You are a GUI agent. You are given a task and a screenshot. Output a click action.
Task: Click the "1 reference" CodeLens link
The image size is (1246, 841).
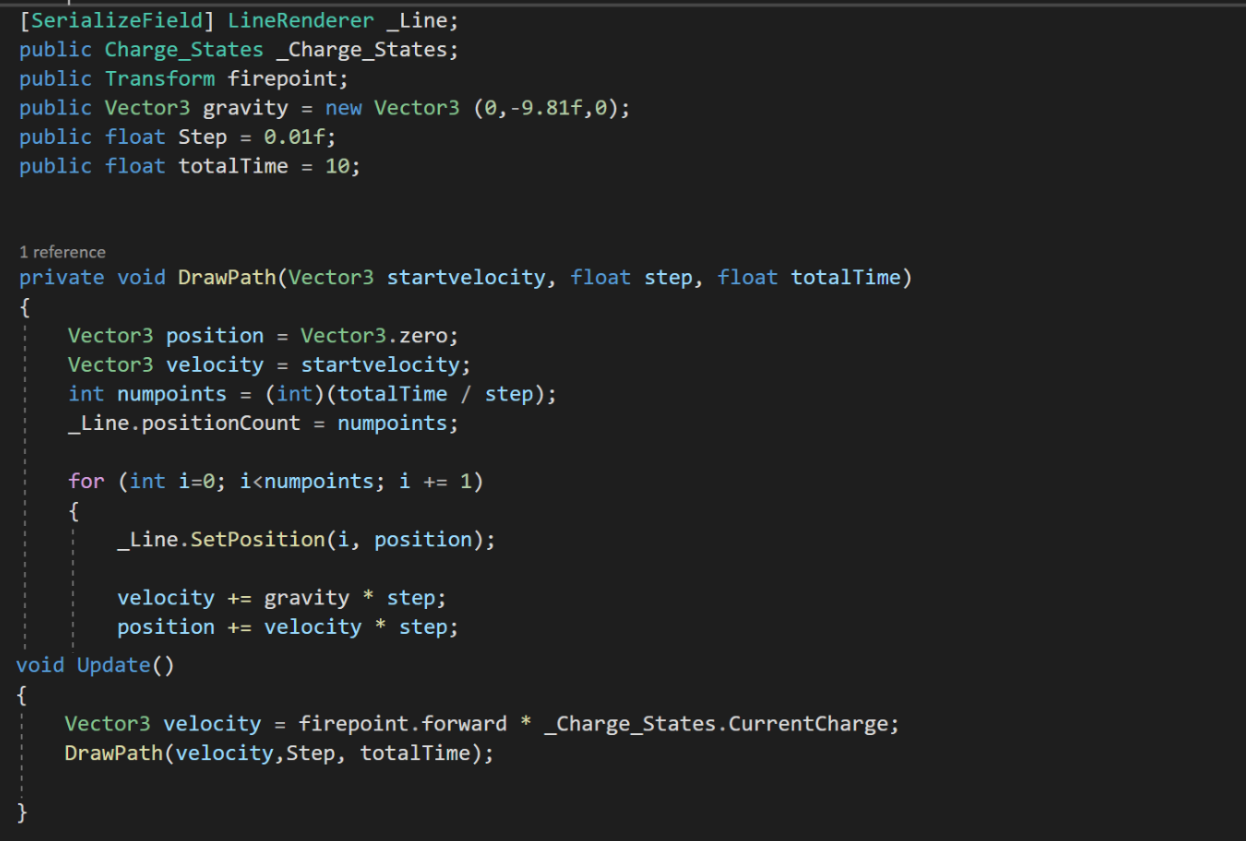(x=62, y=252)
